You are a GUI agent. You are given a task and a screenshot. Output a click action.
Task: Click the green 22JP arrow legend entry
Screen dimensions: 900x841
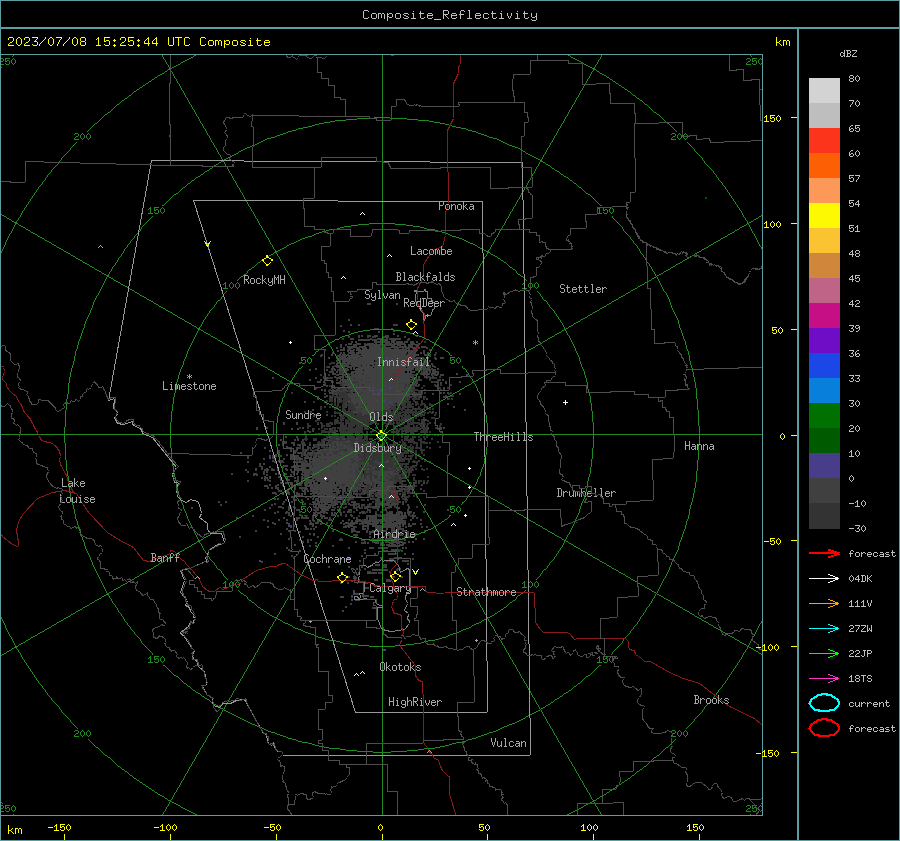[824, 653]
